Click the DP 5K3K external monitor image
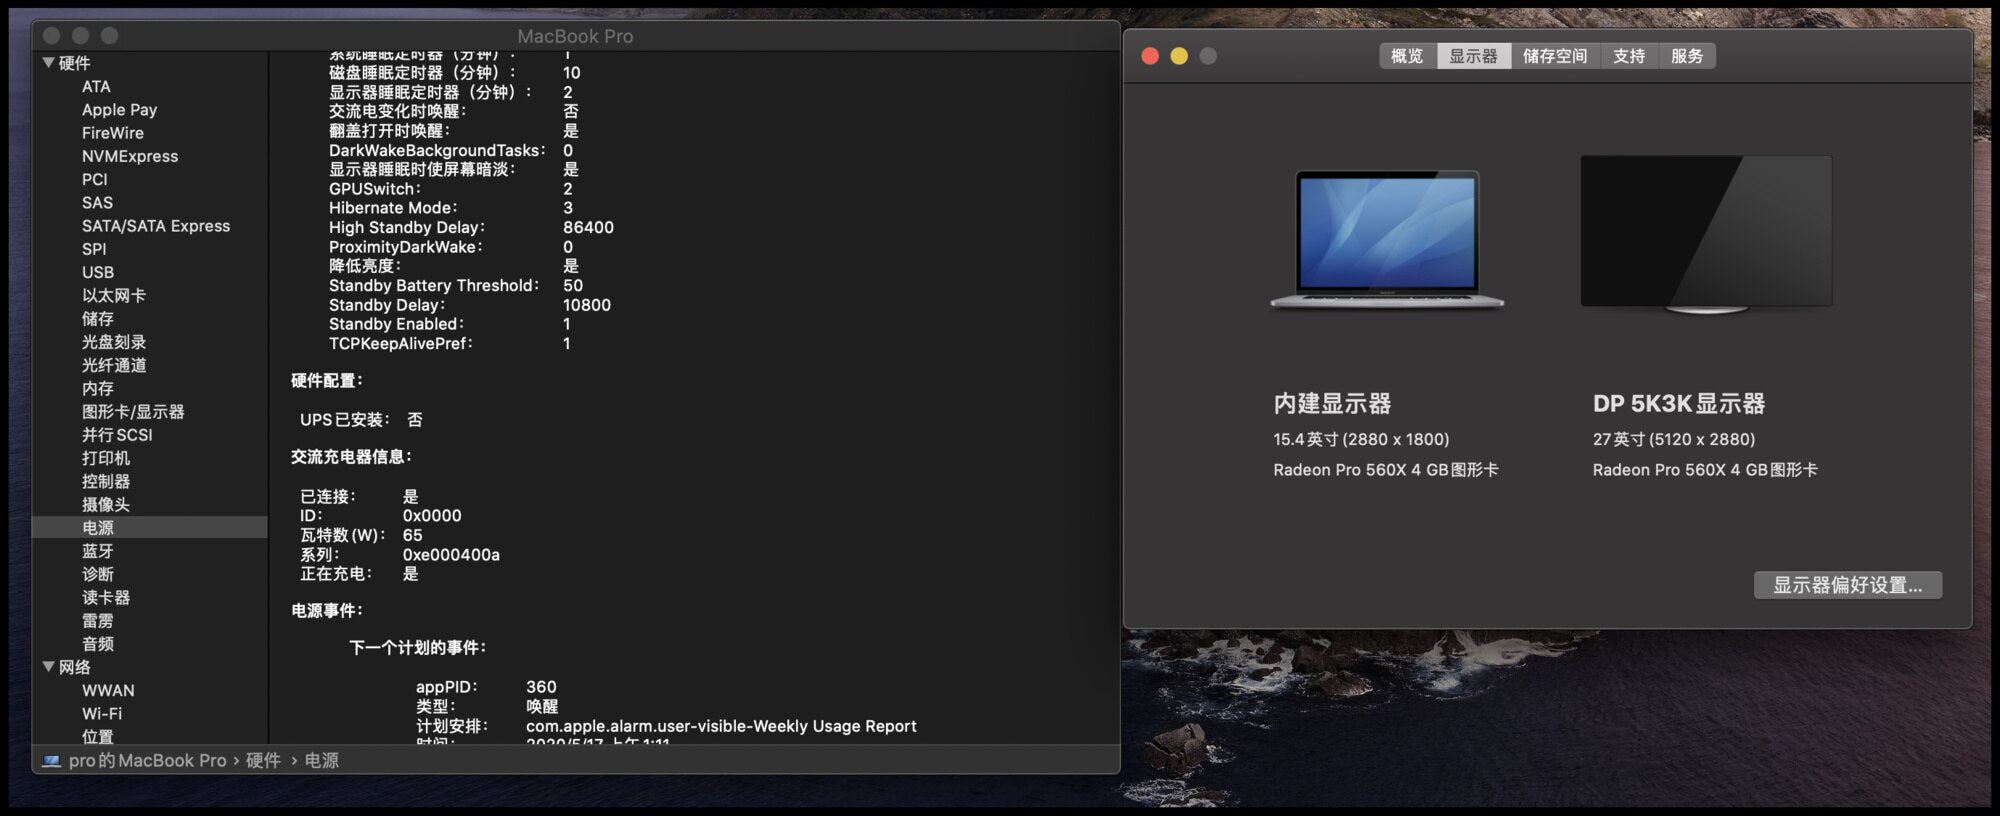Screen dimensions: 2000x816 point(1706,235)
